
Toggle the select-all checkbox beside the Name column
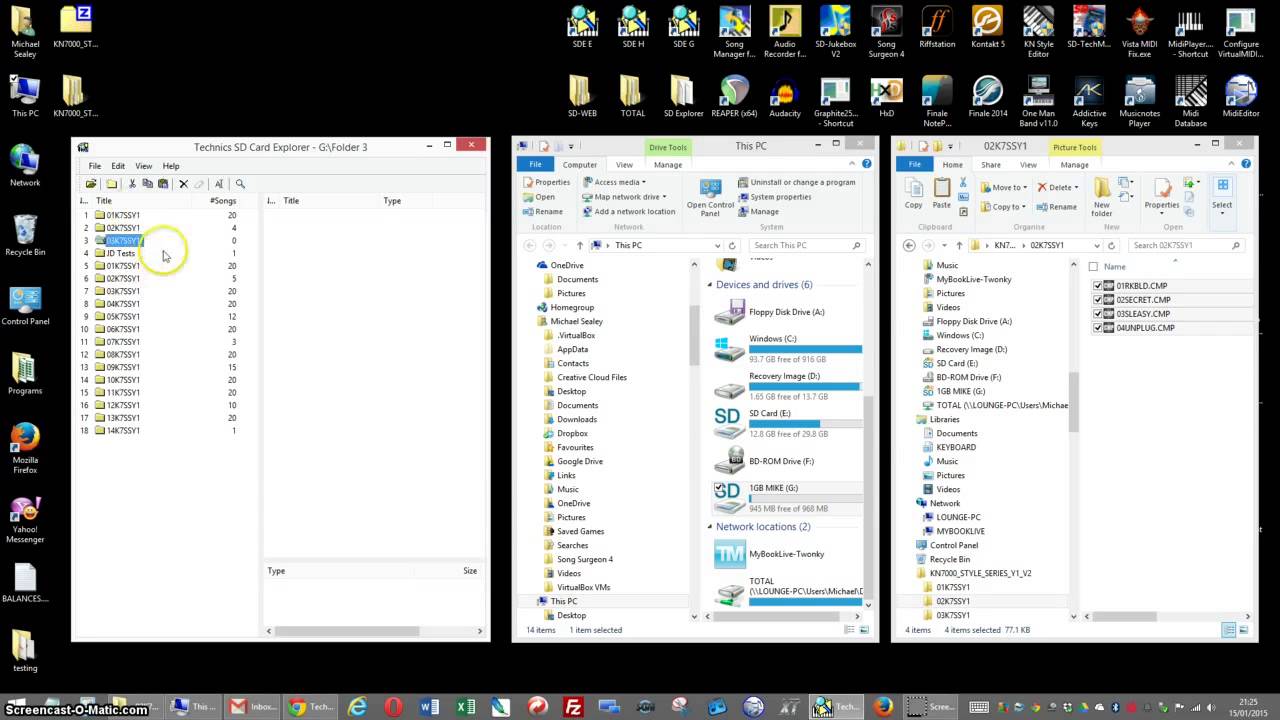(x=1093, y=267)
